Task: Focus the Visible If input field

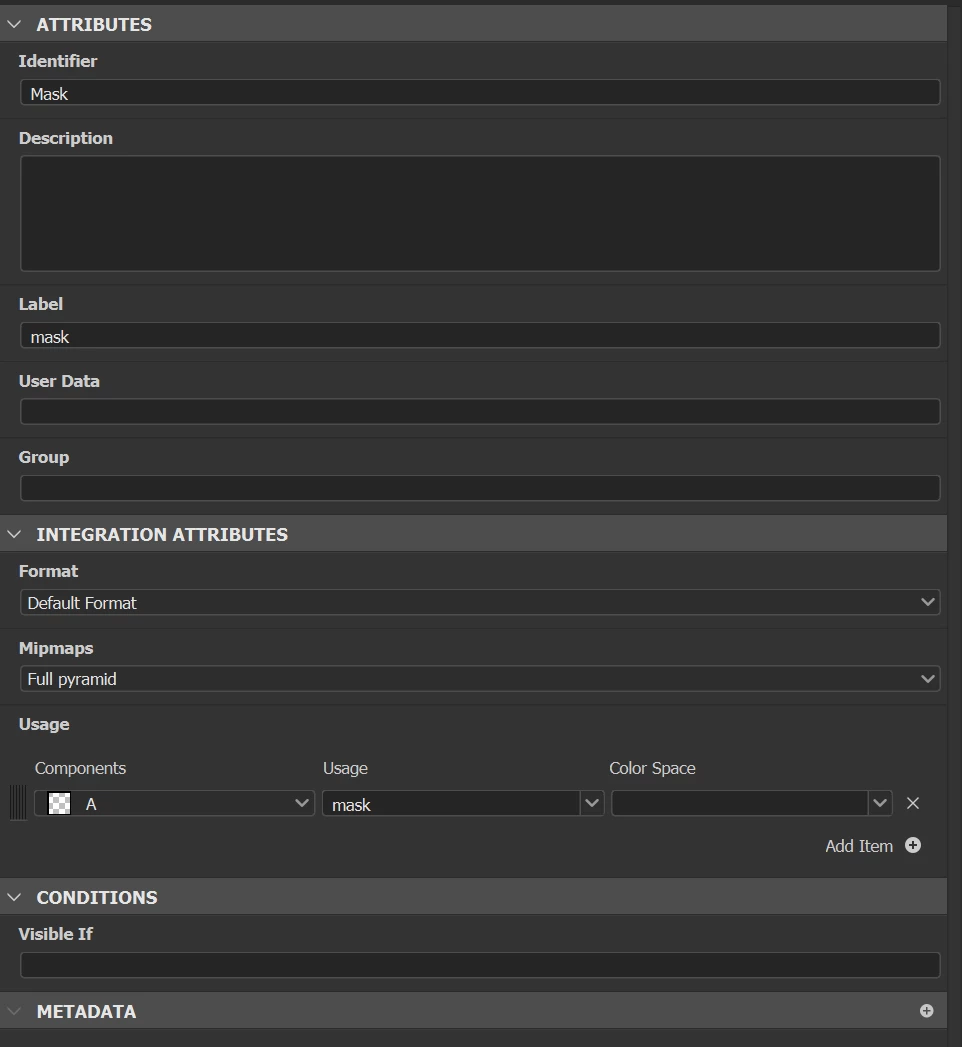Action: pos(480,965)
